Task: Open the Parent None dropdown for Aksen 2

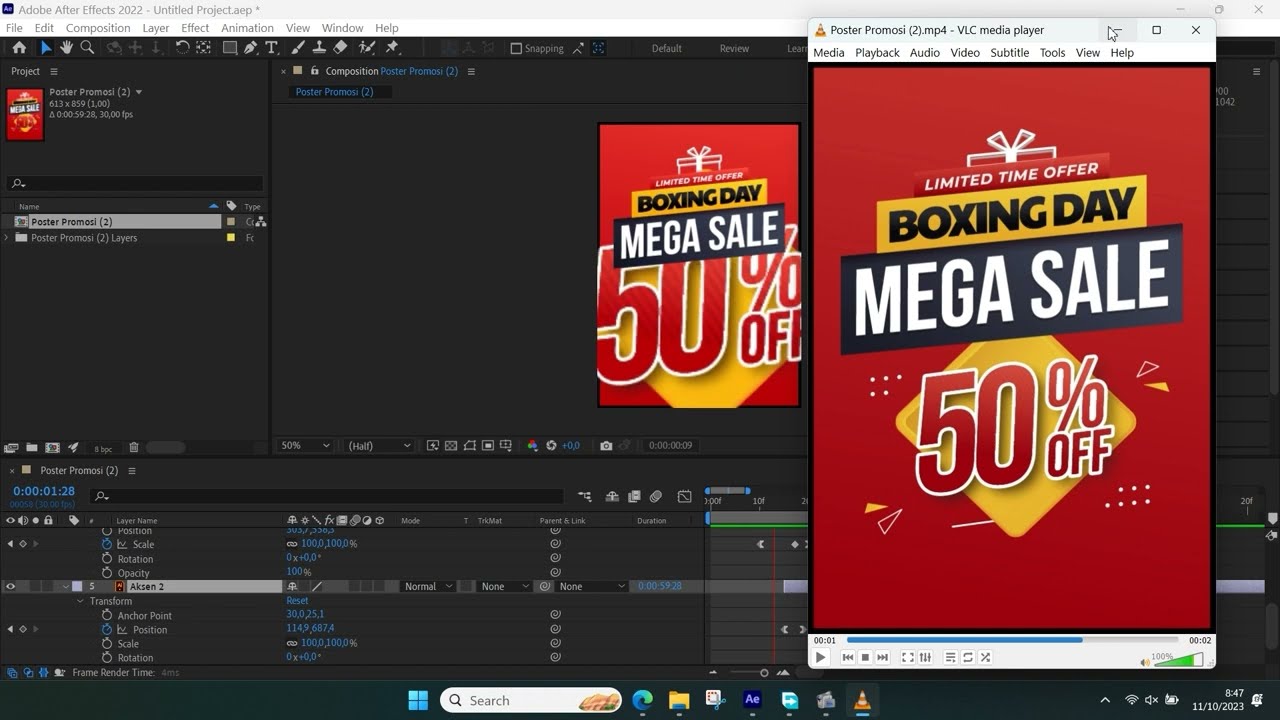Action: 591,587
